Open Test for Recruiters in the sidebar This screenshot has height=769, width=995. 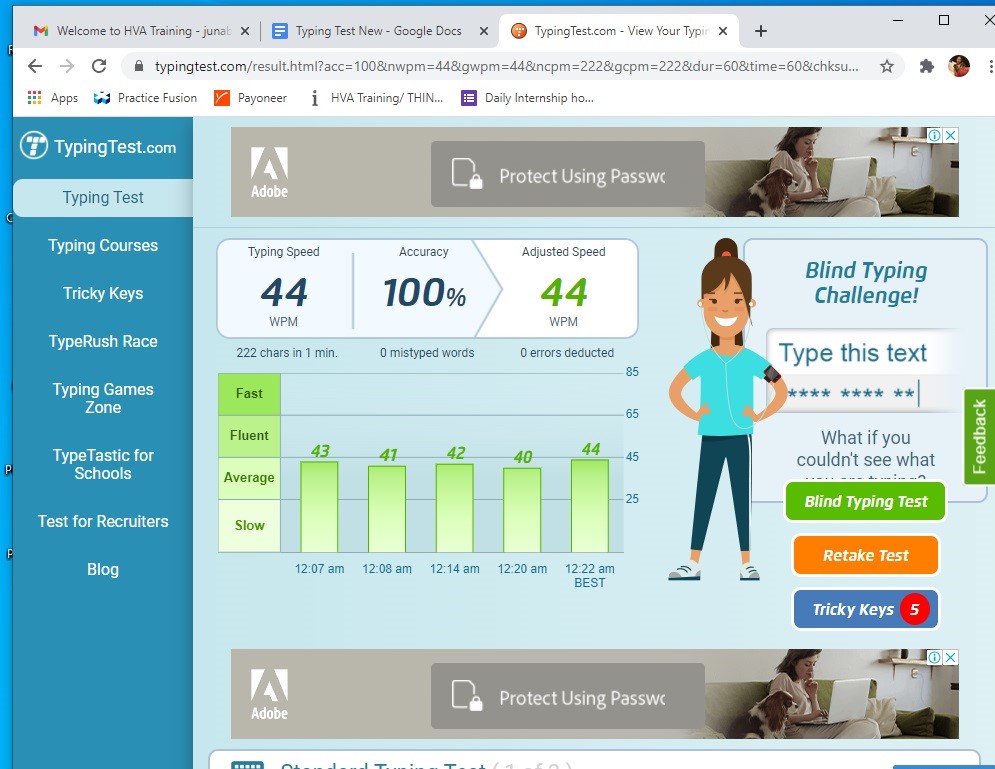pos(103,522)
